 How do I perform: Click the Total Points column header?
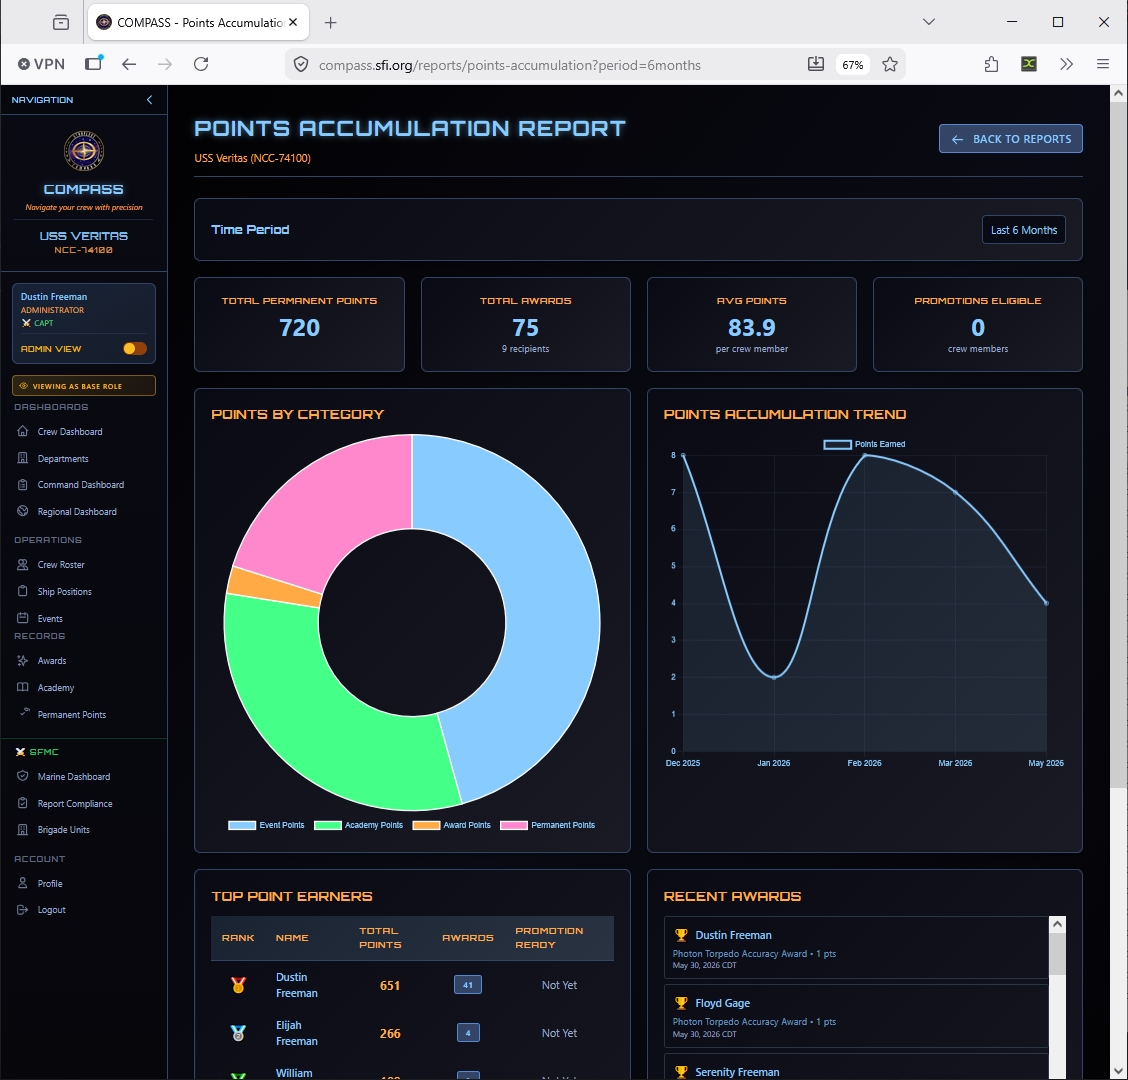click(381, 938)
